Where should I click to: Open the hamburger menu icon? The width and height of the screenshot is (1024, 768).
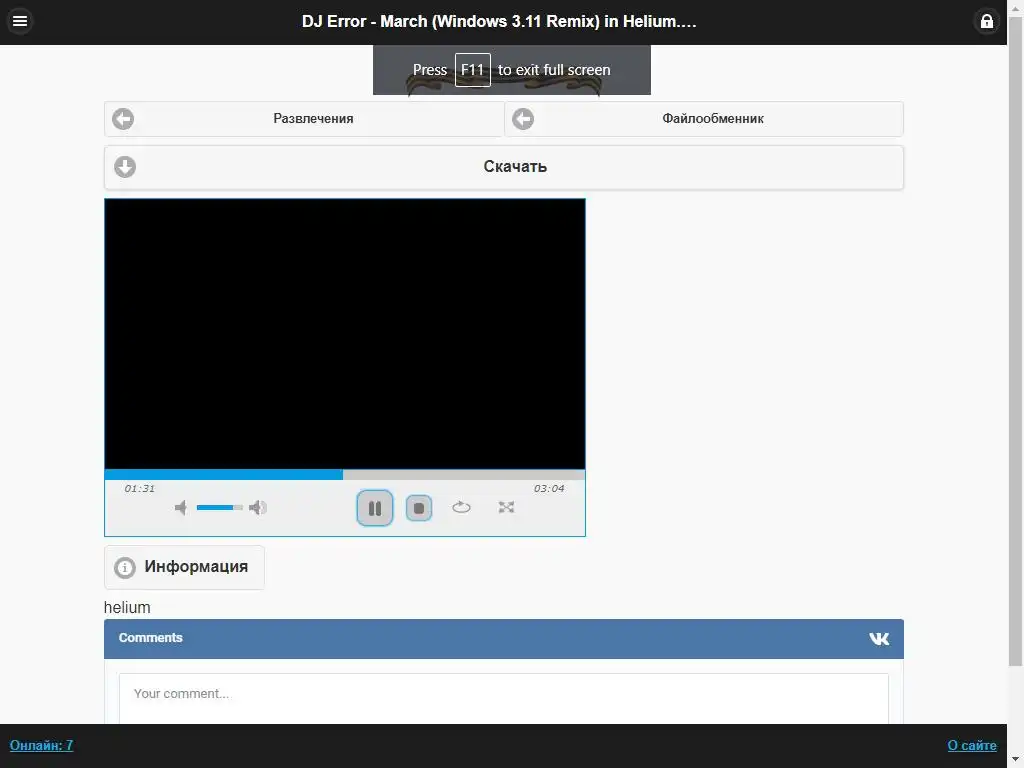[20, 21]
